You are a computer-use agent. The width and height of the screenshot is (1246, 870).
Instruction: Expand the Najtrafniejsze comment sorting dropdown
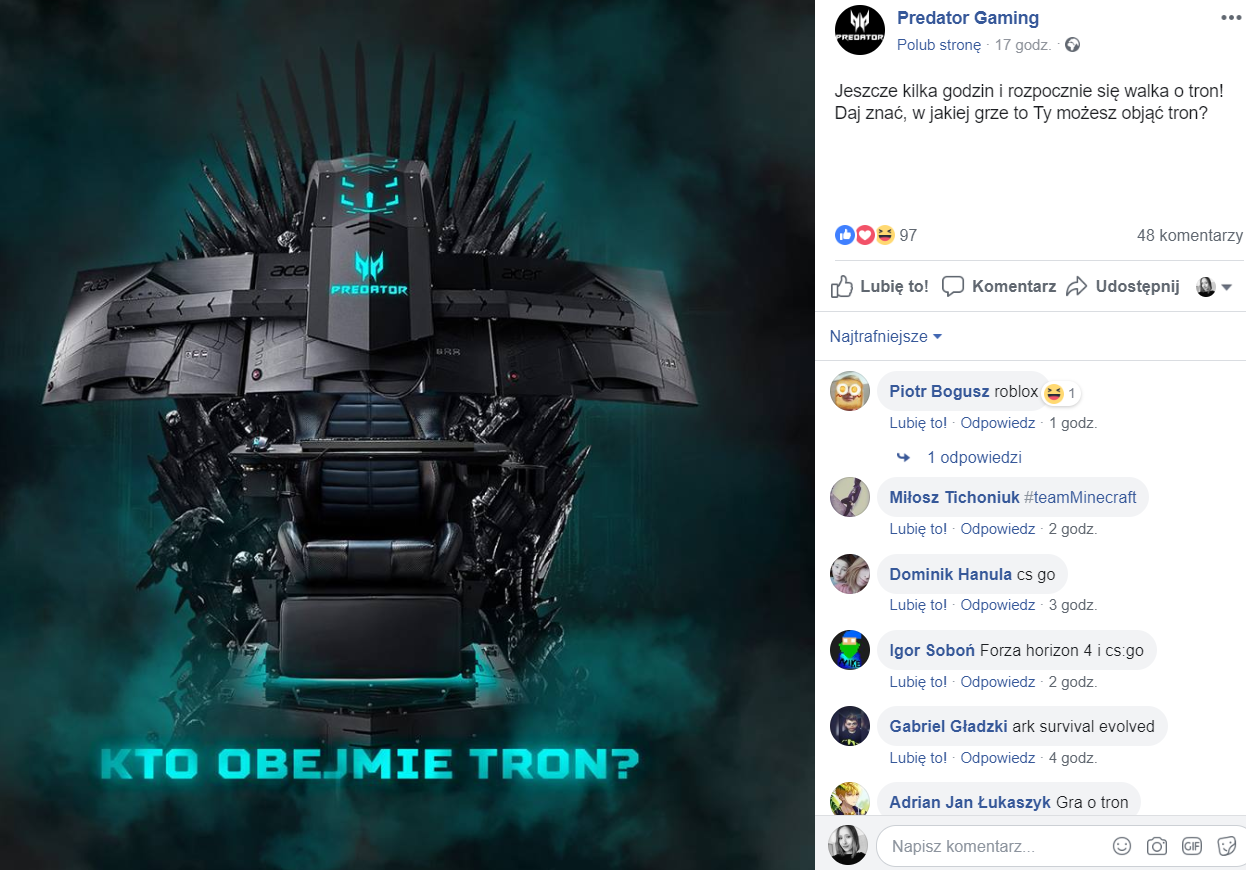[x=886, y=337]
